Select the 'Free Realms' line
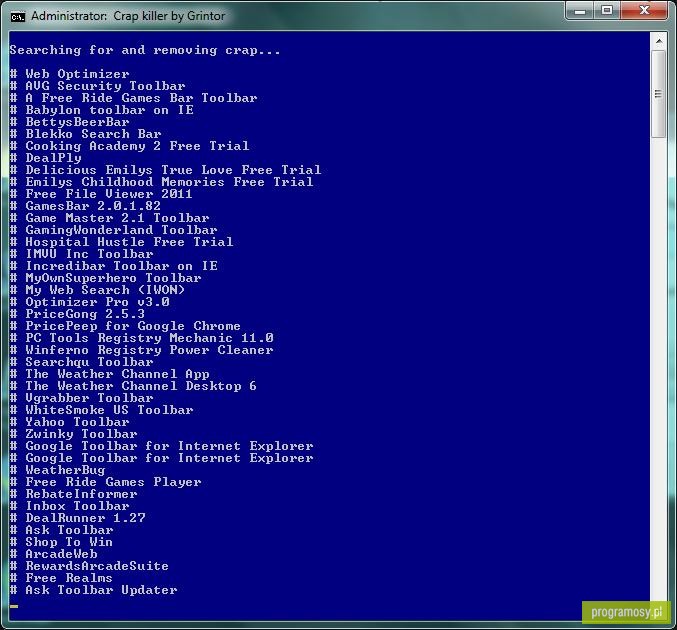Viewport: 677px width, 630px height. coord(61,578)
